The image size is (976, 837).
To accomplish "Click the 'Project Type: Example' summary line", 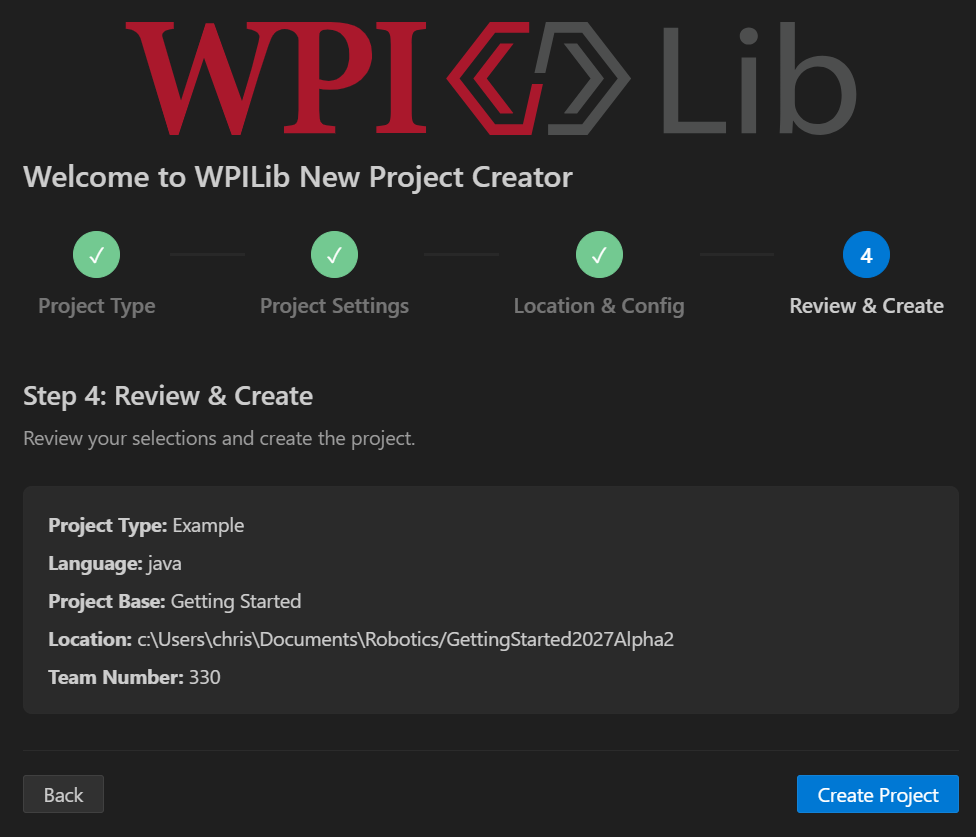I will click(x=146, y=525).
